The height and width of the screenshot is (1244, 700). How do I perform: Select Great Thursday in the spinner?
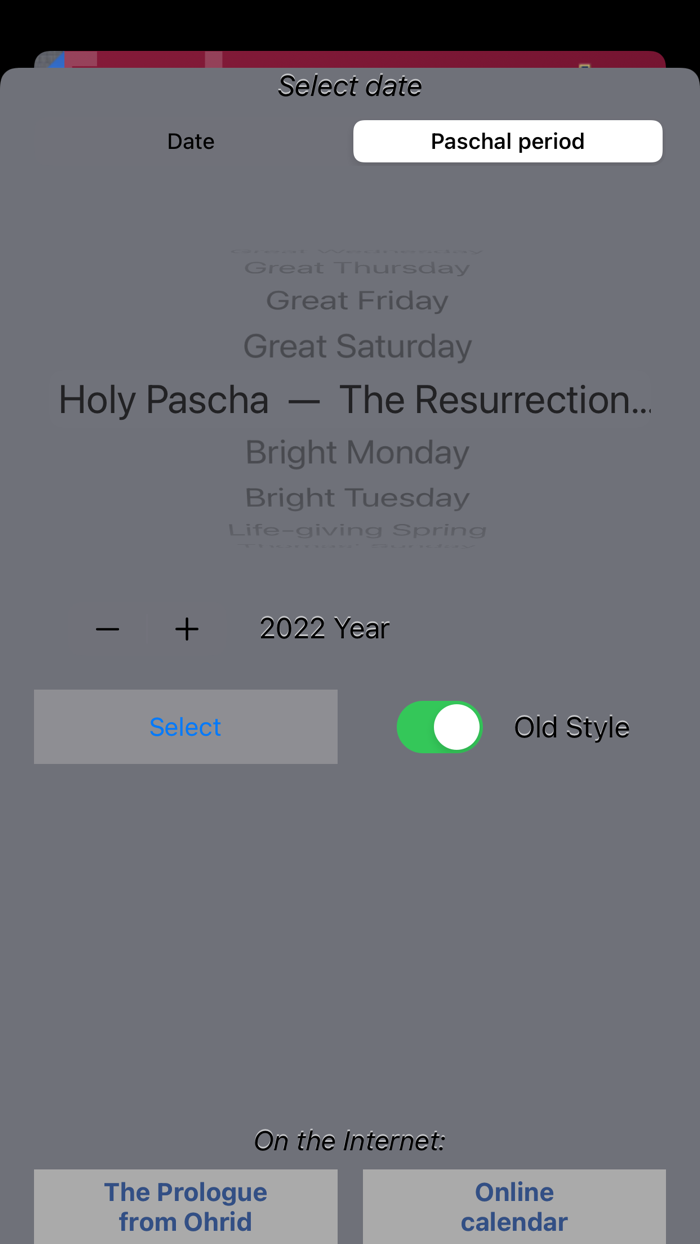click(x=356, y=266)
